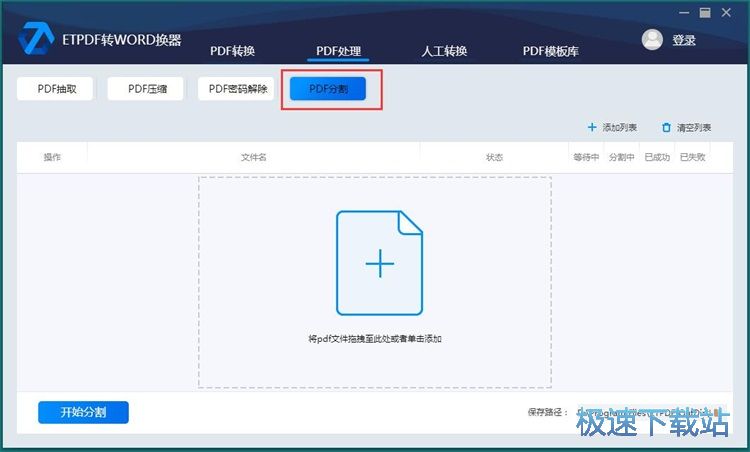Click the 操作 column header
This screenshot has height=452, width=750.
[x=52, y=157]
